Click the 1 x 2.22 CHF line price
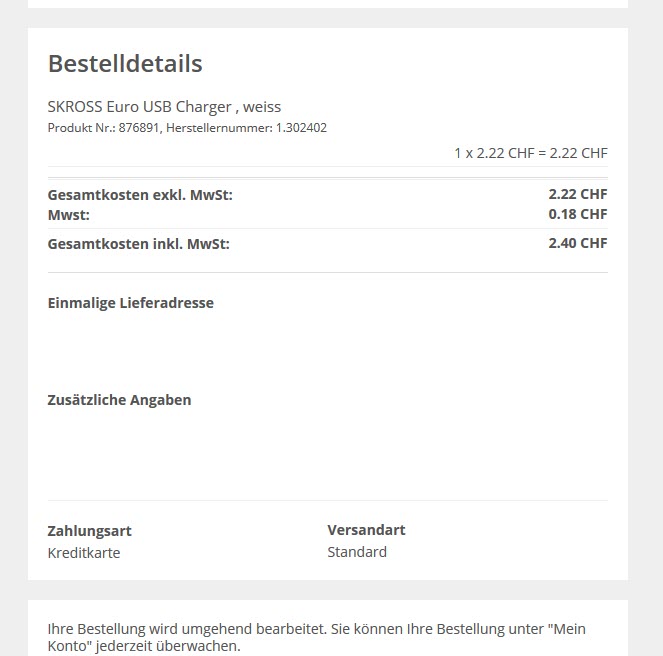 tap(530, 153)
